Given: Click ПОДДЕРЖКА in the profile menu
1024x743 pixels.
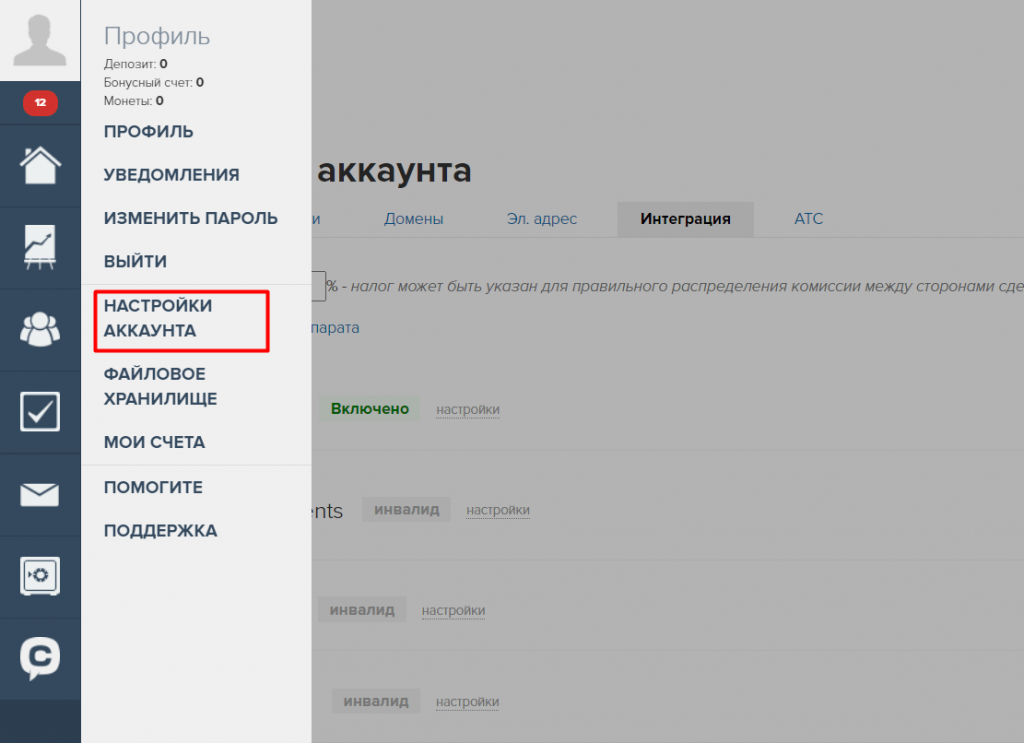Looking at the screenshot, I should pyautogui.click(x=160, y=531).
